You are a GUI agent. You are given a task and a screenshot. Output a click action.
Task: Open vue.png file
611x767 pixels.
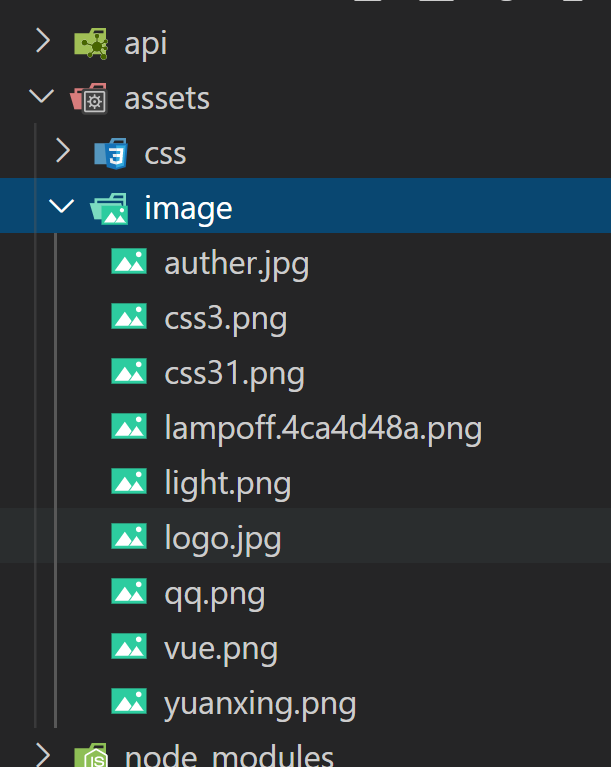coord(221,650)
